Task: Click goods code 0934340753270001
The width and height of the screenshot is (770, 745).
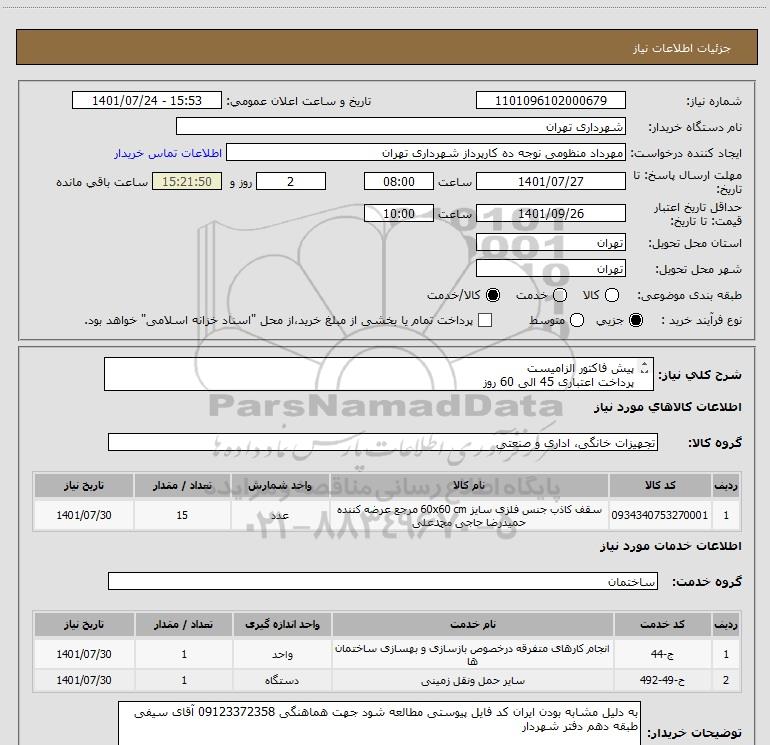Action: coord(660,515)
